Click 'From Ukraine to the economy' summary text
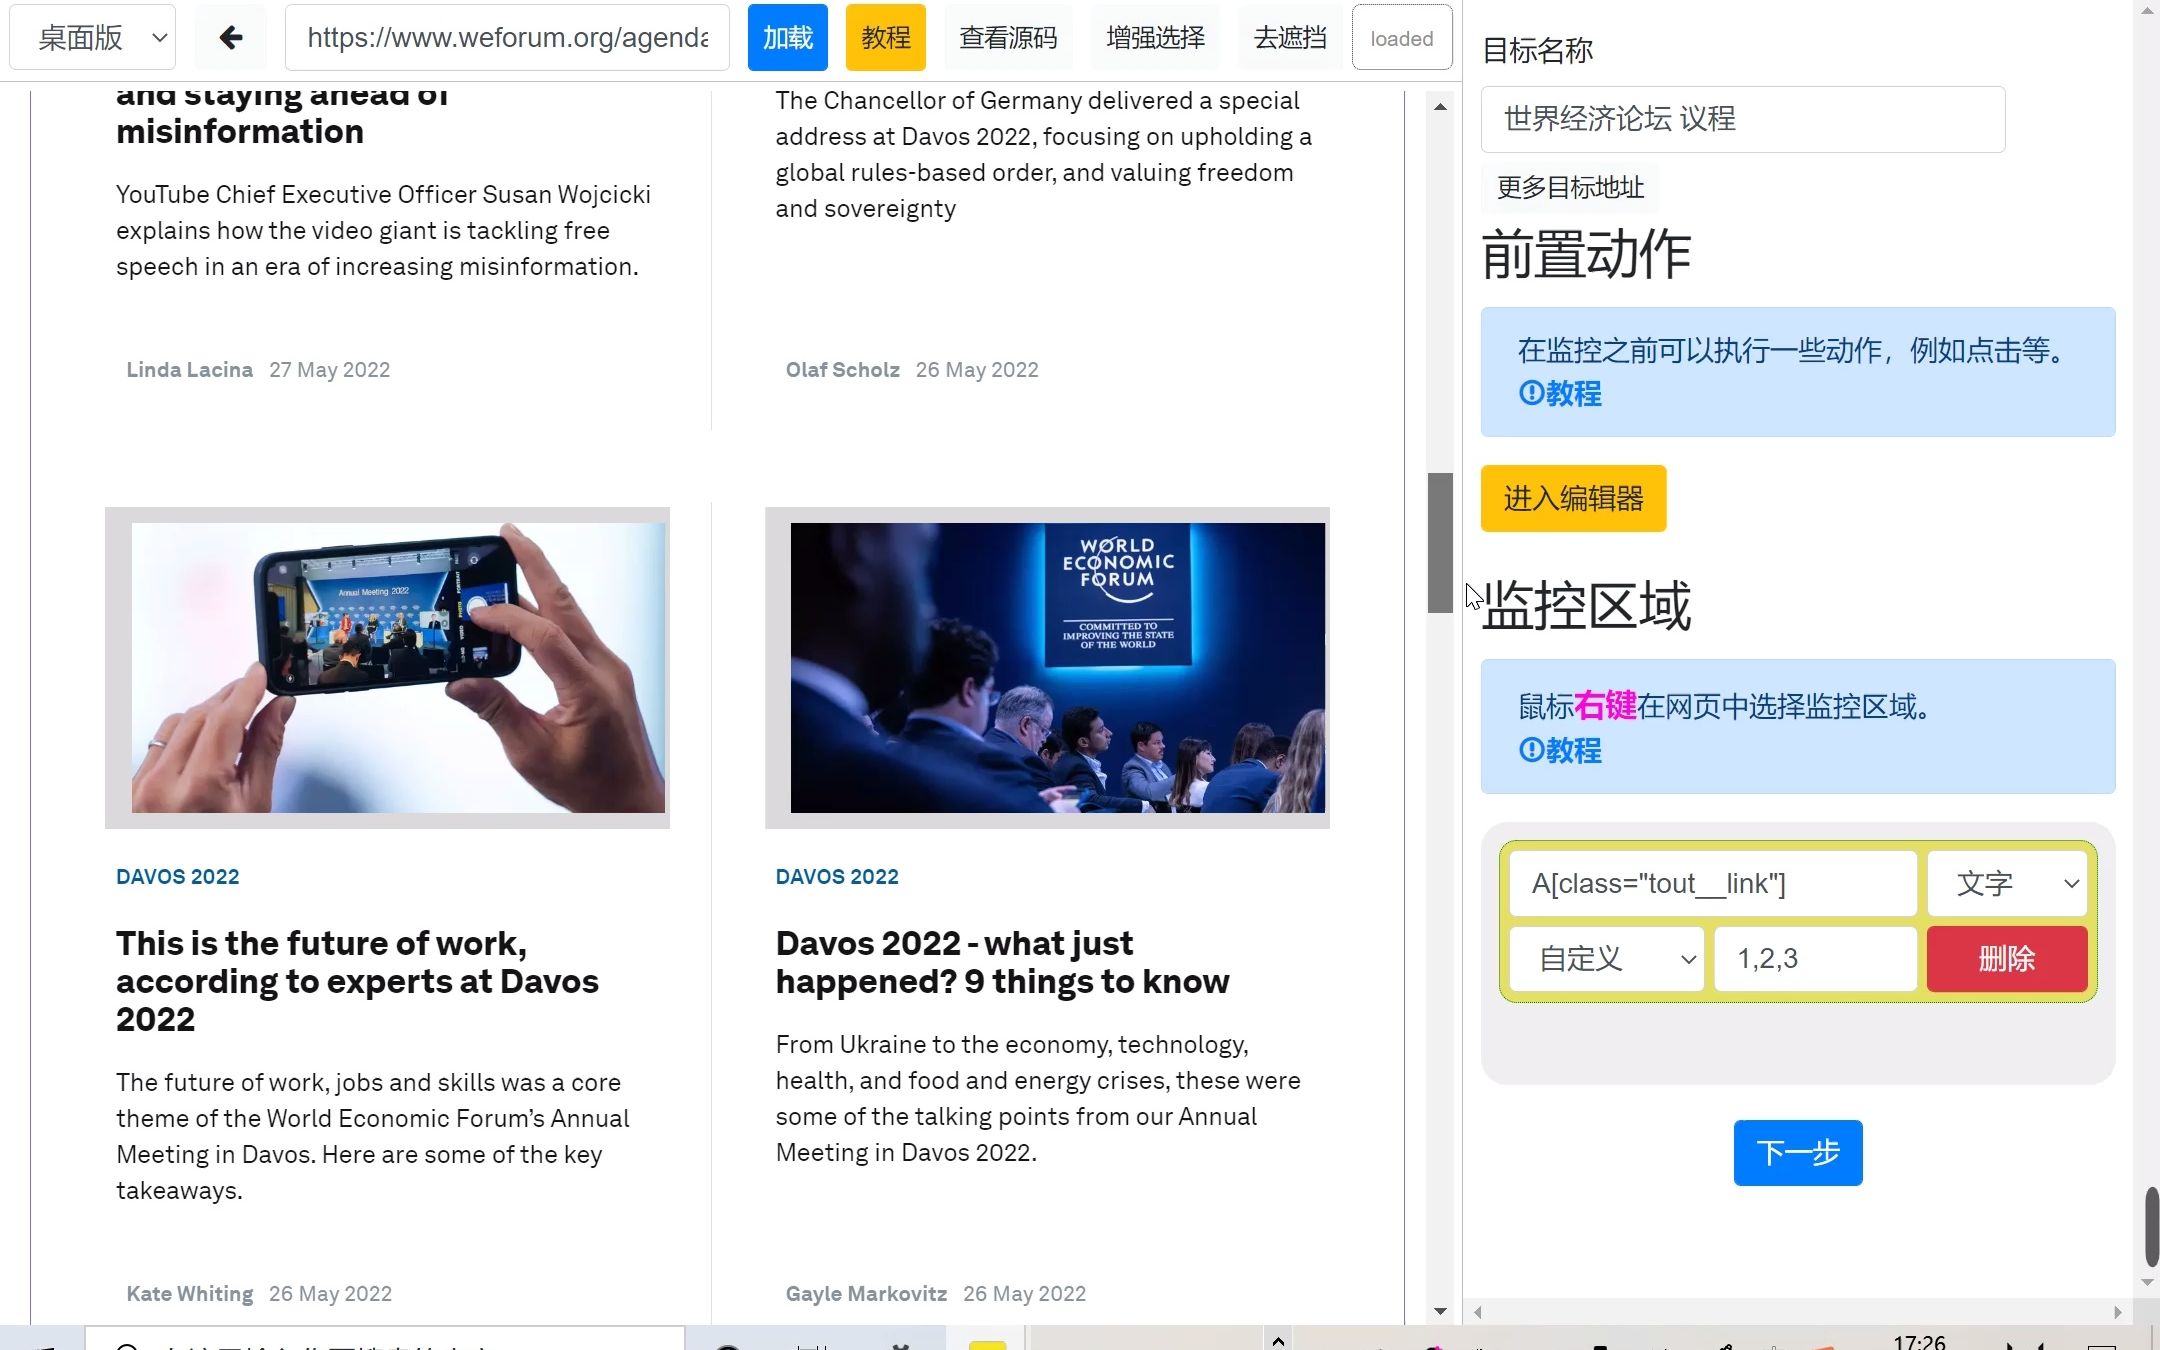Viewport: 2160px width, 1350px height. (x=1038, y=1099)
